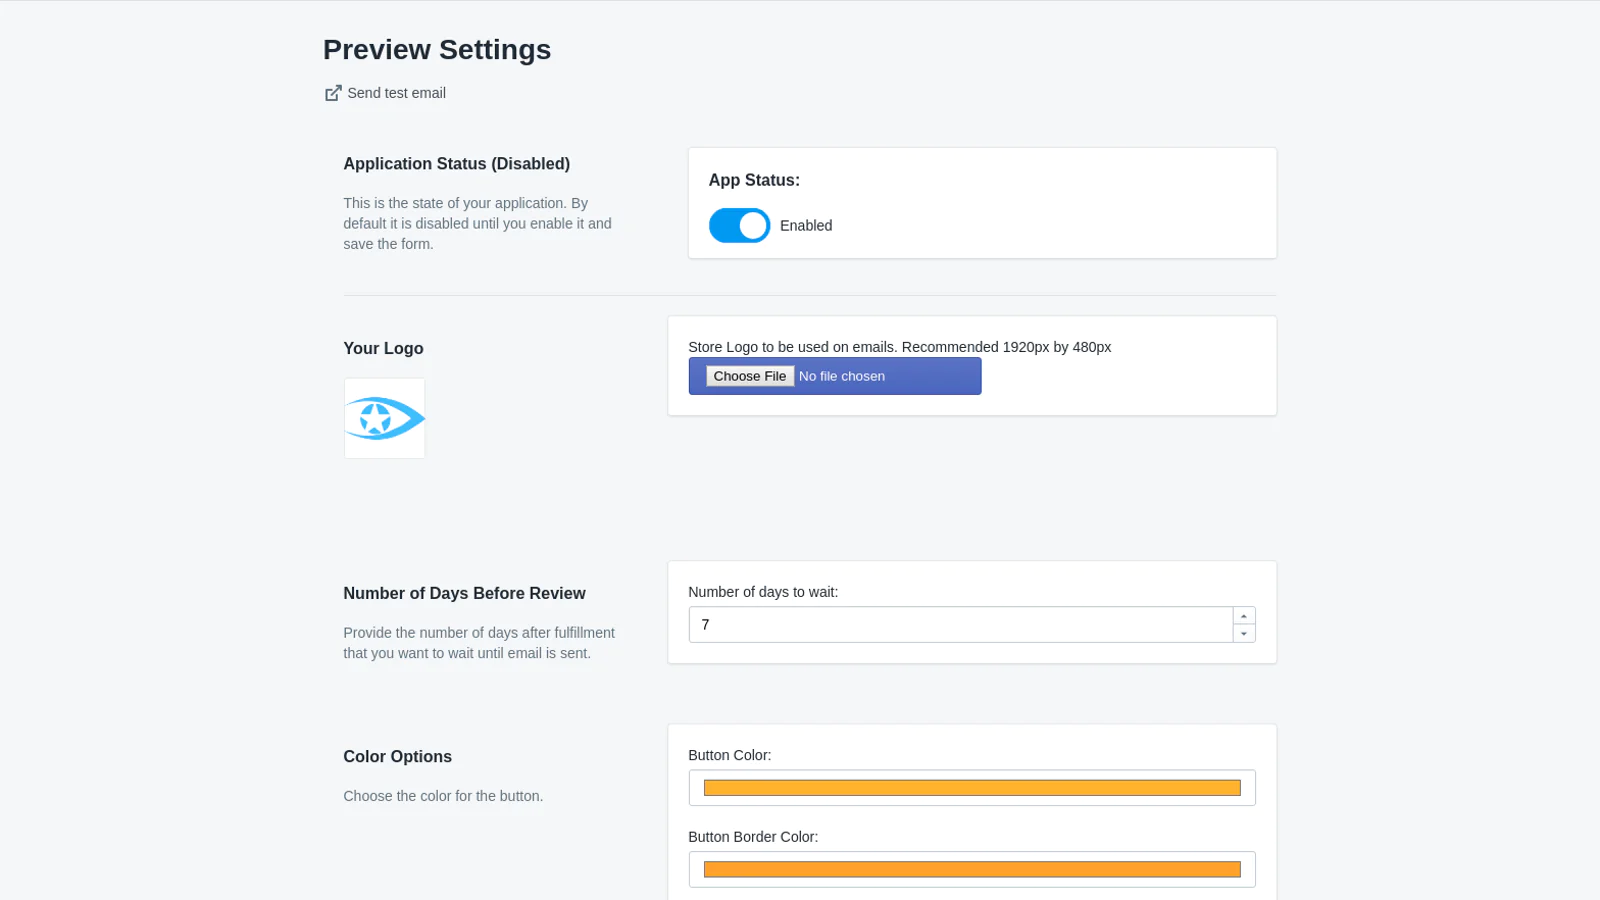Click the Button Border Color label
Image resolution: width=1600 pixels, height=900 pixels.
click(x=752, y=837)
